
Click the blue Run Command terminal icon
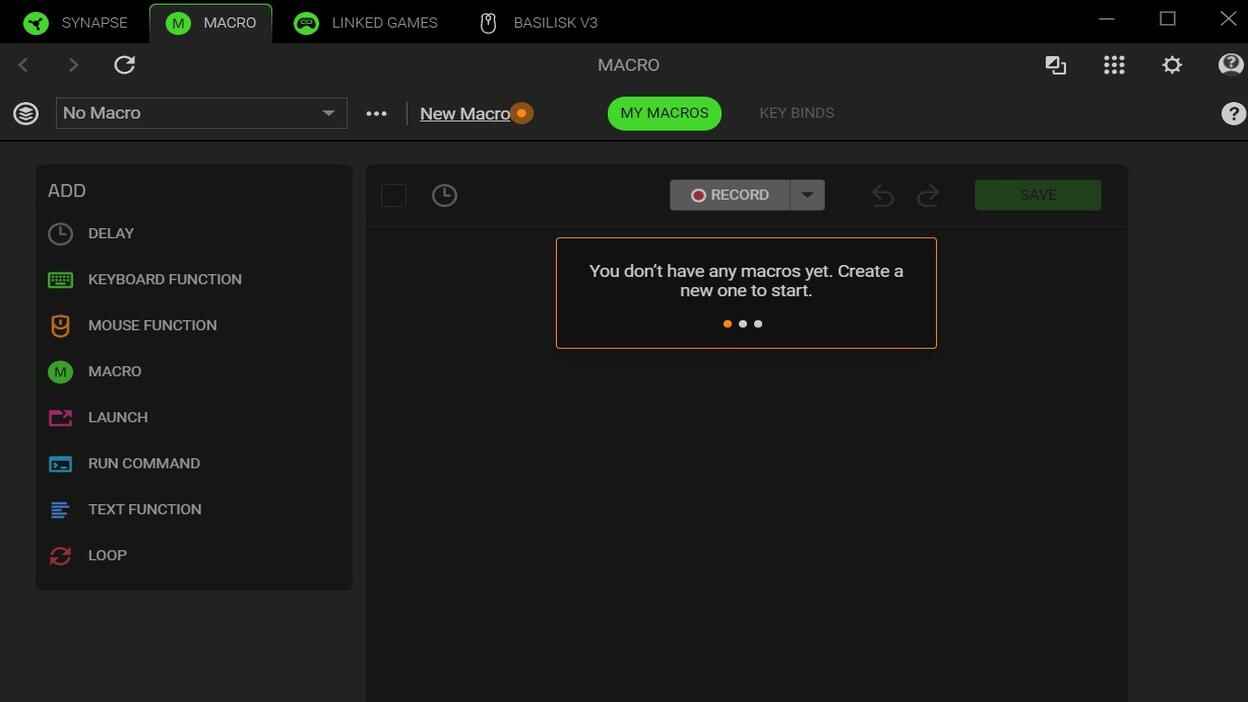60,464
